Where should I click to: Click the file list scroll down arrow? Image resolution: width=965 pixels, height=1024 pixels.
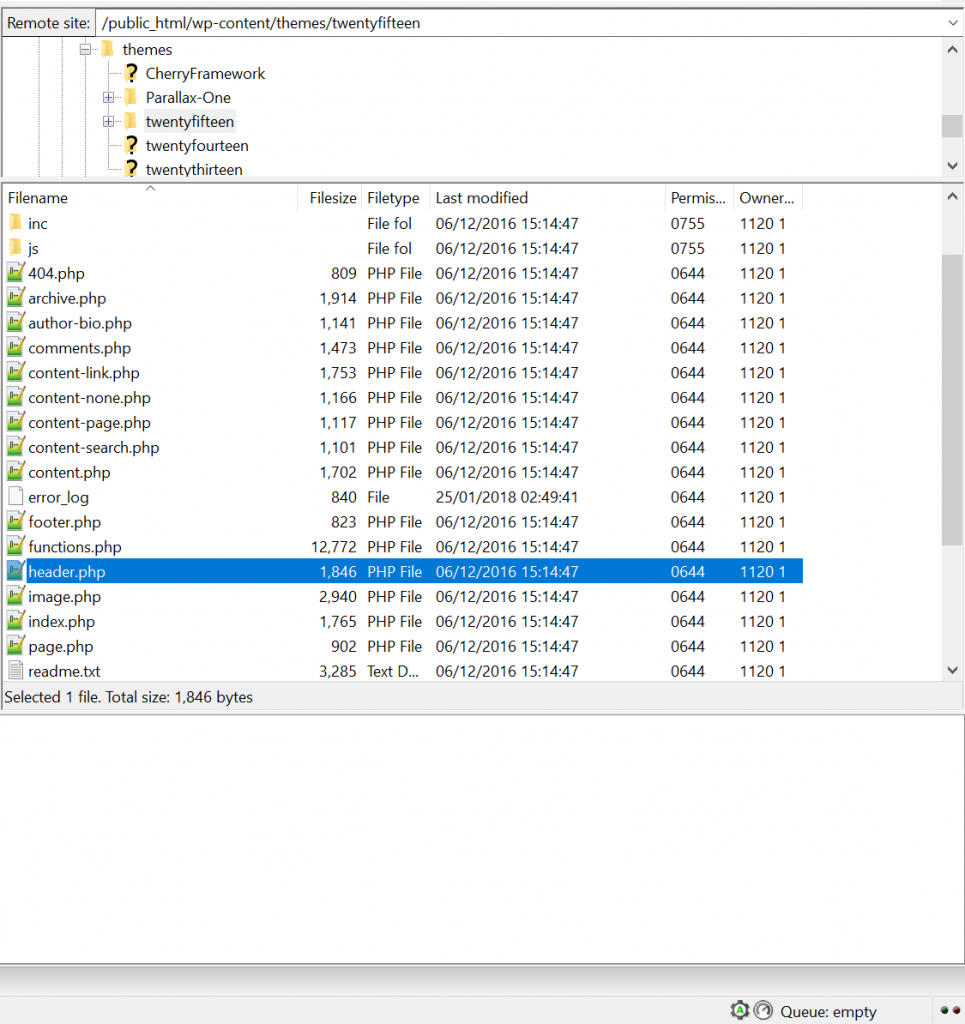coord(952,670)
